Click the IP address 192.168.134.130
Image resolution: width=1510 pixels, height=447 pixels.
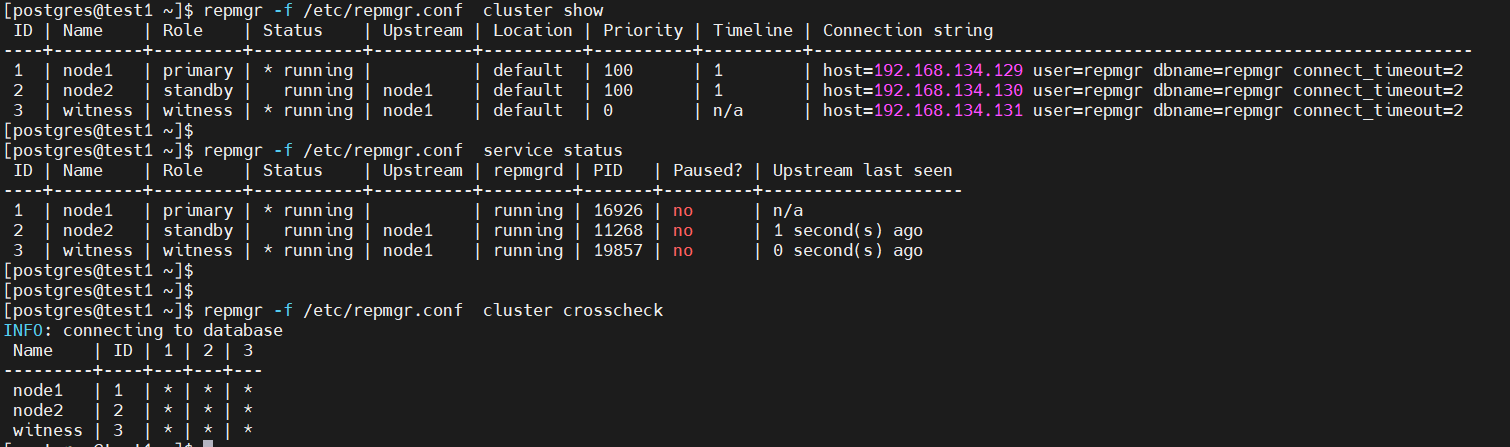pos(948,91)
